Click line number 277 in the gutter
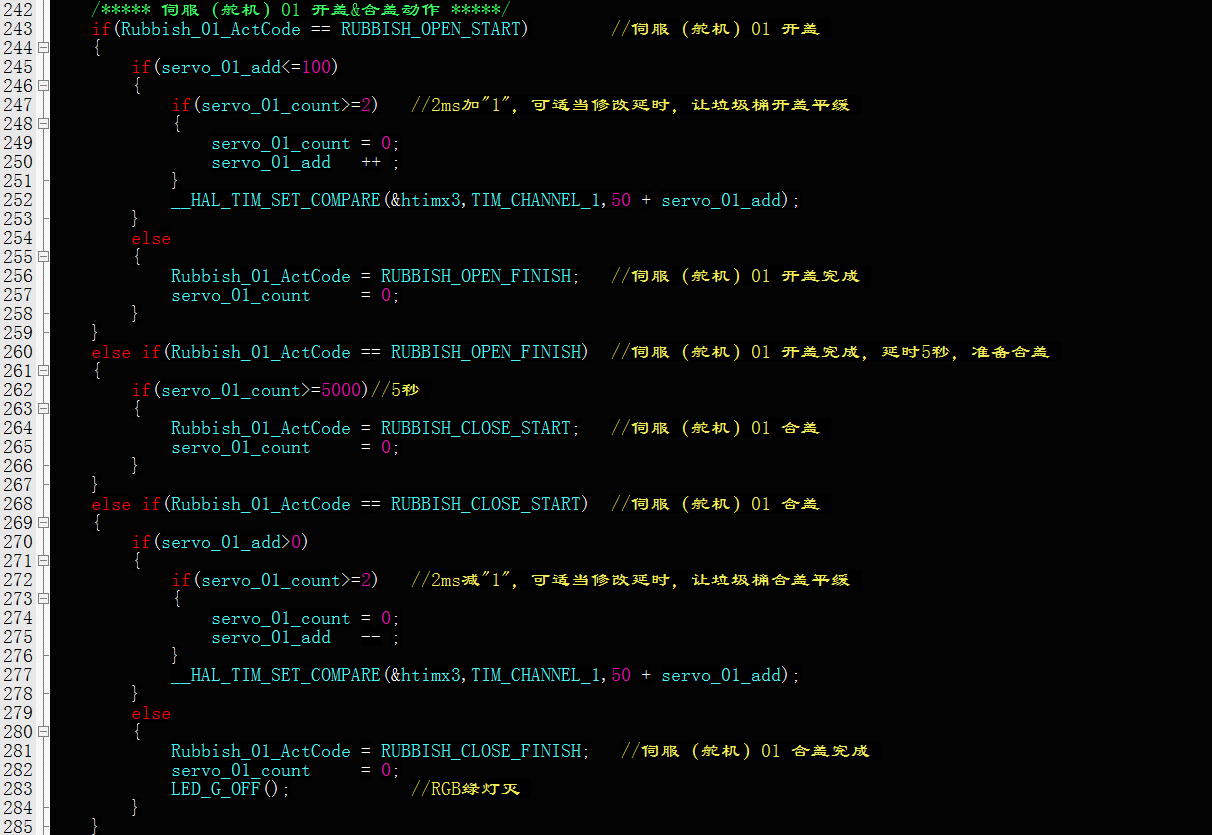The width and height of the screenshot is (1212, 835). [x=18, y=675]
